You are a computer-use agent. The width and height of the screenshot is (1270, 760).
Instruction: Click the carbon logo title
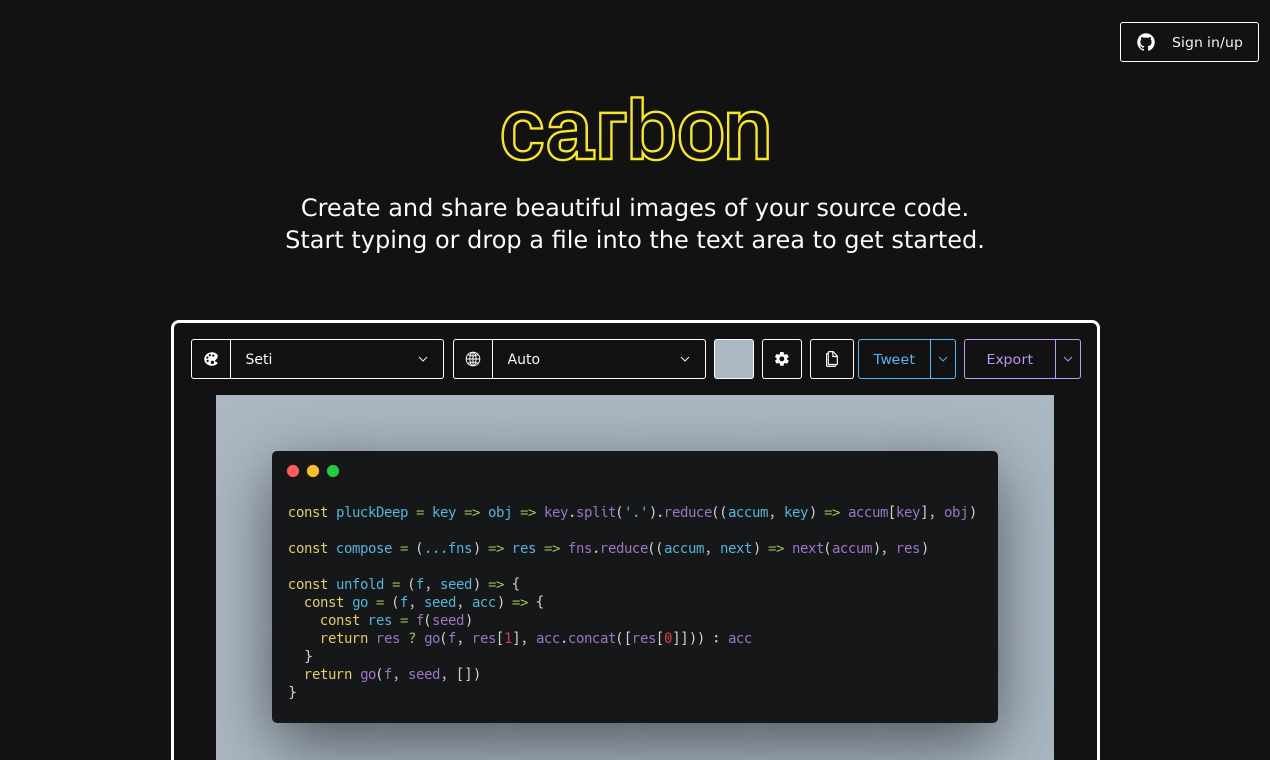click(x=635, y=131)
